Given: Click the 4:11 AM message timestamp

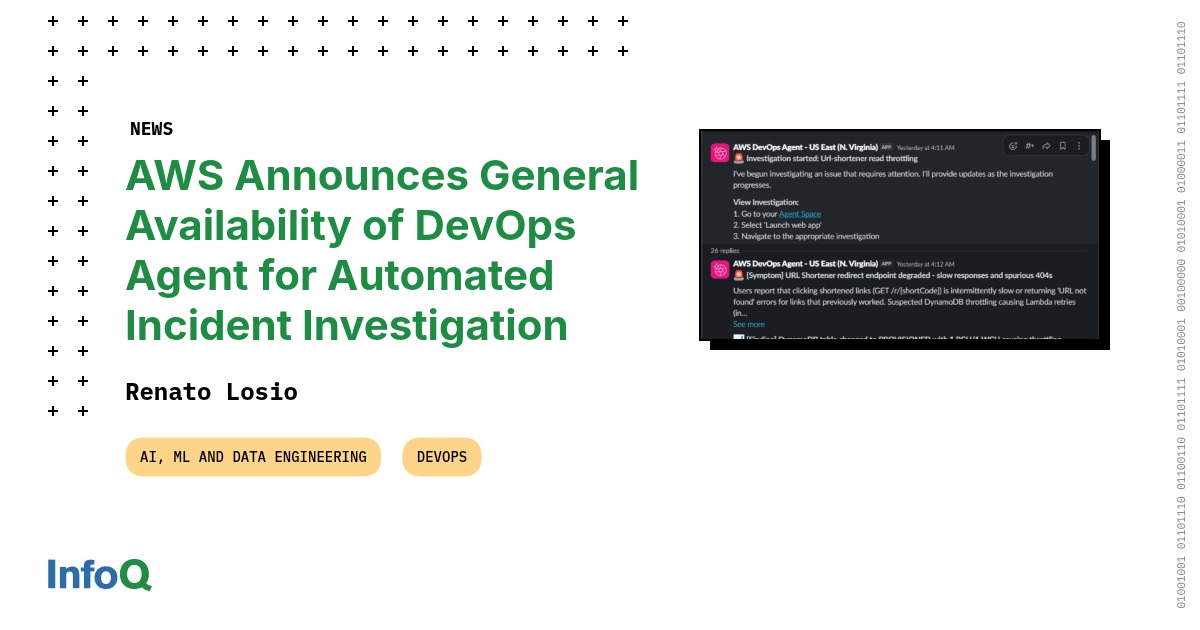Looking at the screenshot, I should pyautogui.click(x=925, y=148).
